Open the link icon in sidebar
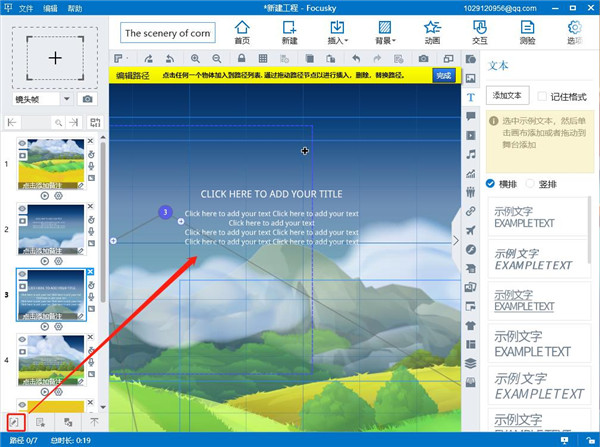Image resolution: width=600 pixels, height=447 pixels. (x=471, y=211)
